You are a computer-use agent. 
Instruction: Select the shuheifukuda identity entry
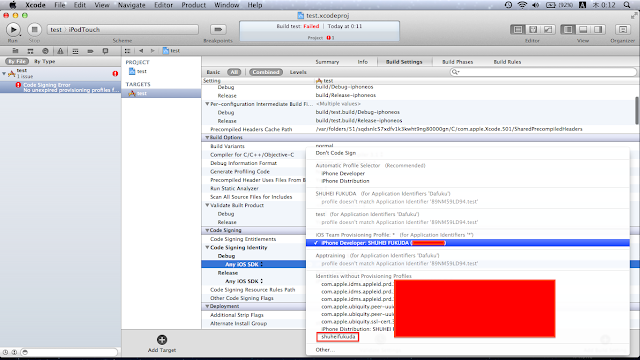[x=338, y=337]
